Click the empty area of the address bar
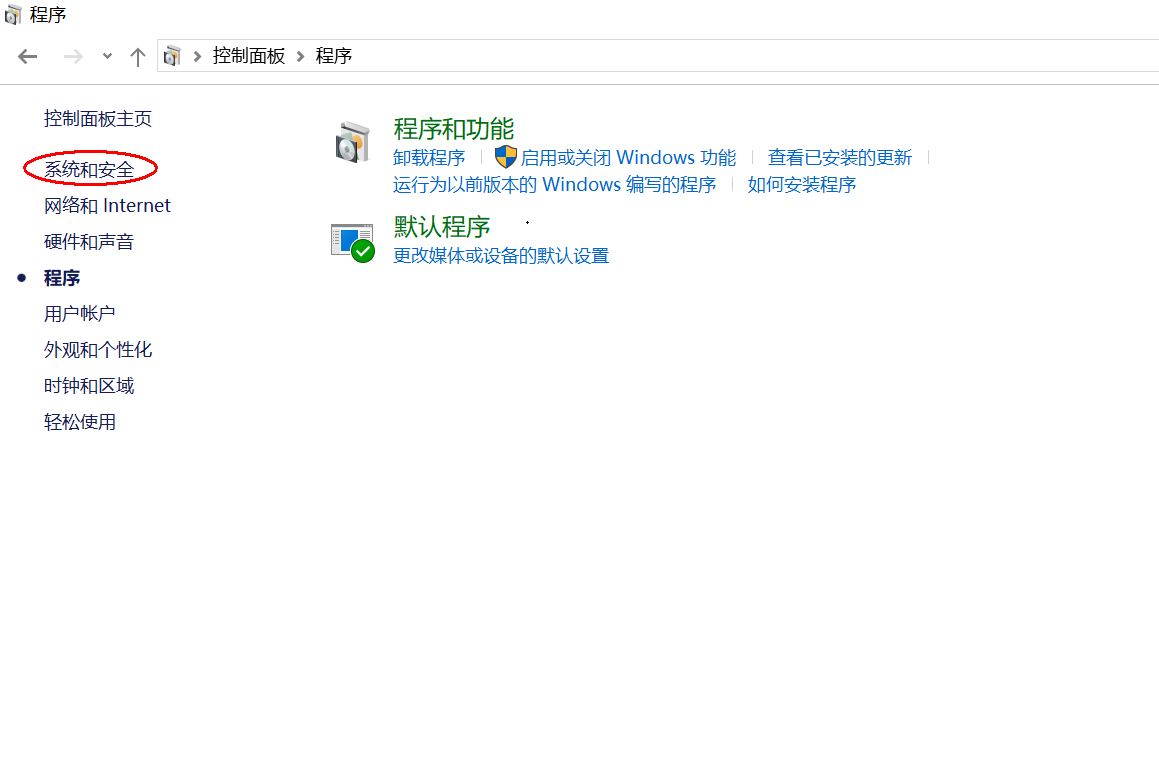Viewport: 1159px width, 774px height. (750, 56)
